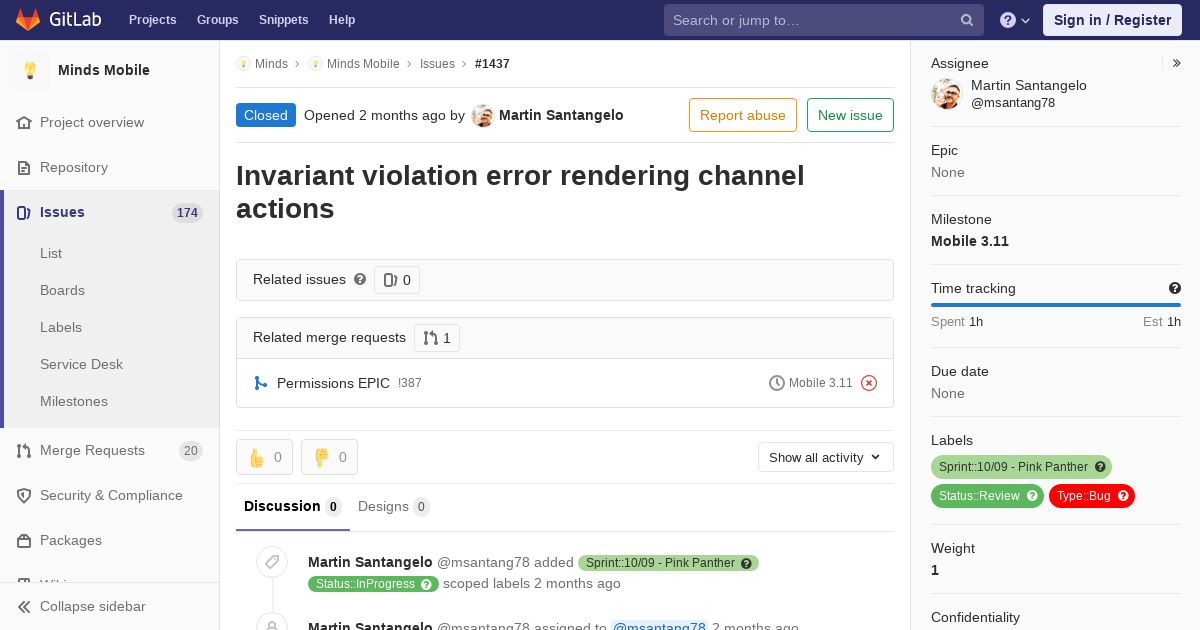Viewport: 1200px width, 630px height.
Task: Open the Permissions EPIC merge request link
Action: tap(333, 383)
